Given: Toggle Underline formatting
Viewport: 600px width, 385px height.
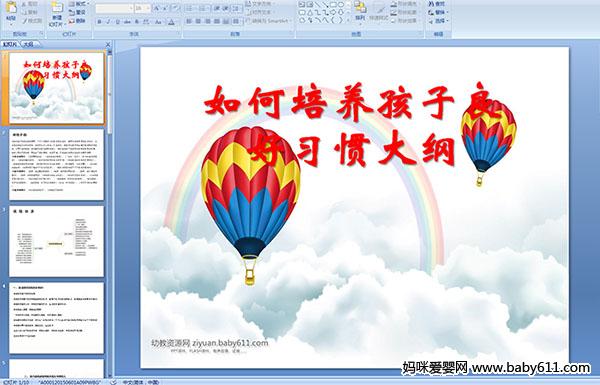Looking at the screenshot, I should coord(117,22).
